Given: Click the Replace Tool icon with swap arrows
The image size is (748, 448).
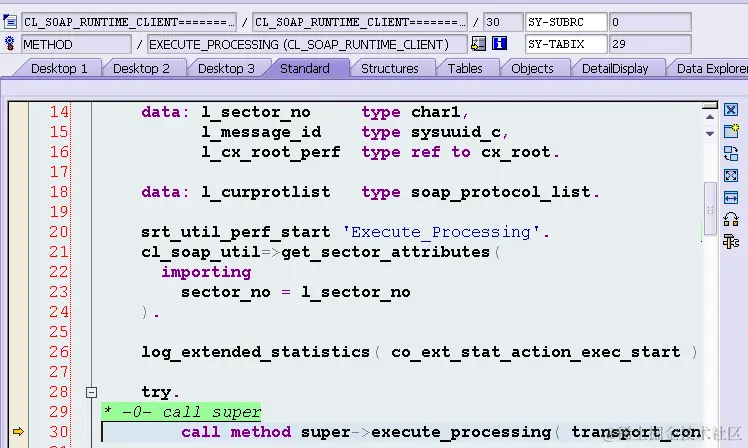Looking at the screenshot, I should [730, 154].
